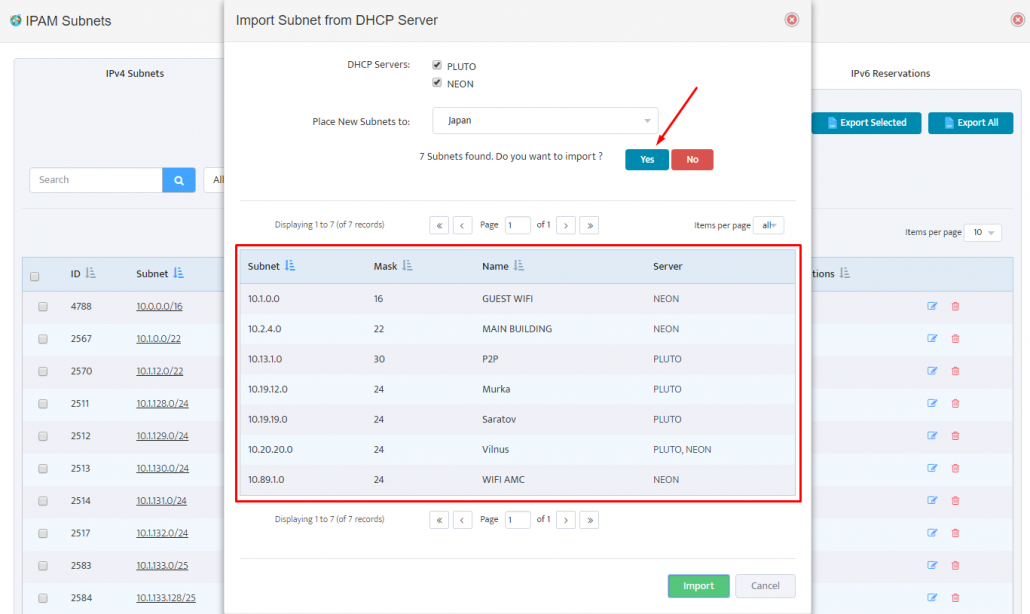Delete the second reservation using trash icon

pyautogui.click(x=955, y=338)
